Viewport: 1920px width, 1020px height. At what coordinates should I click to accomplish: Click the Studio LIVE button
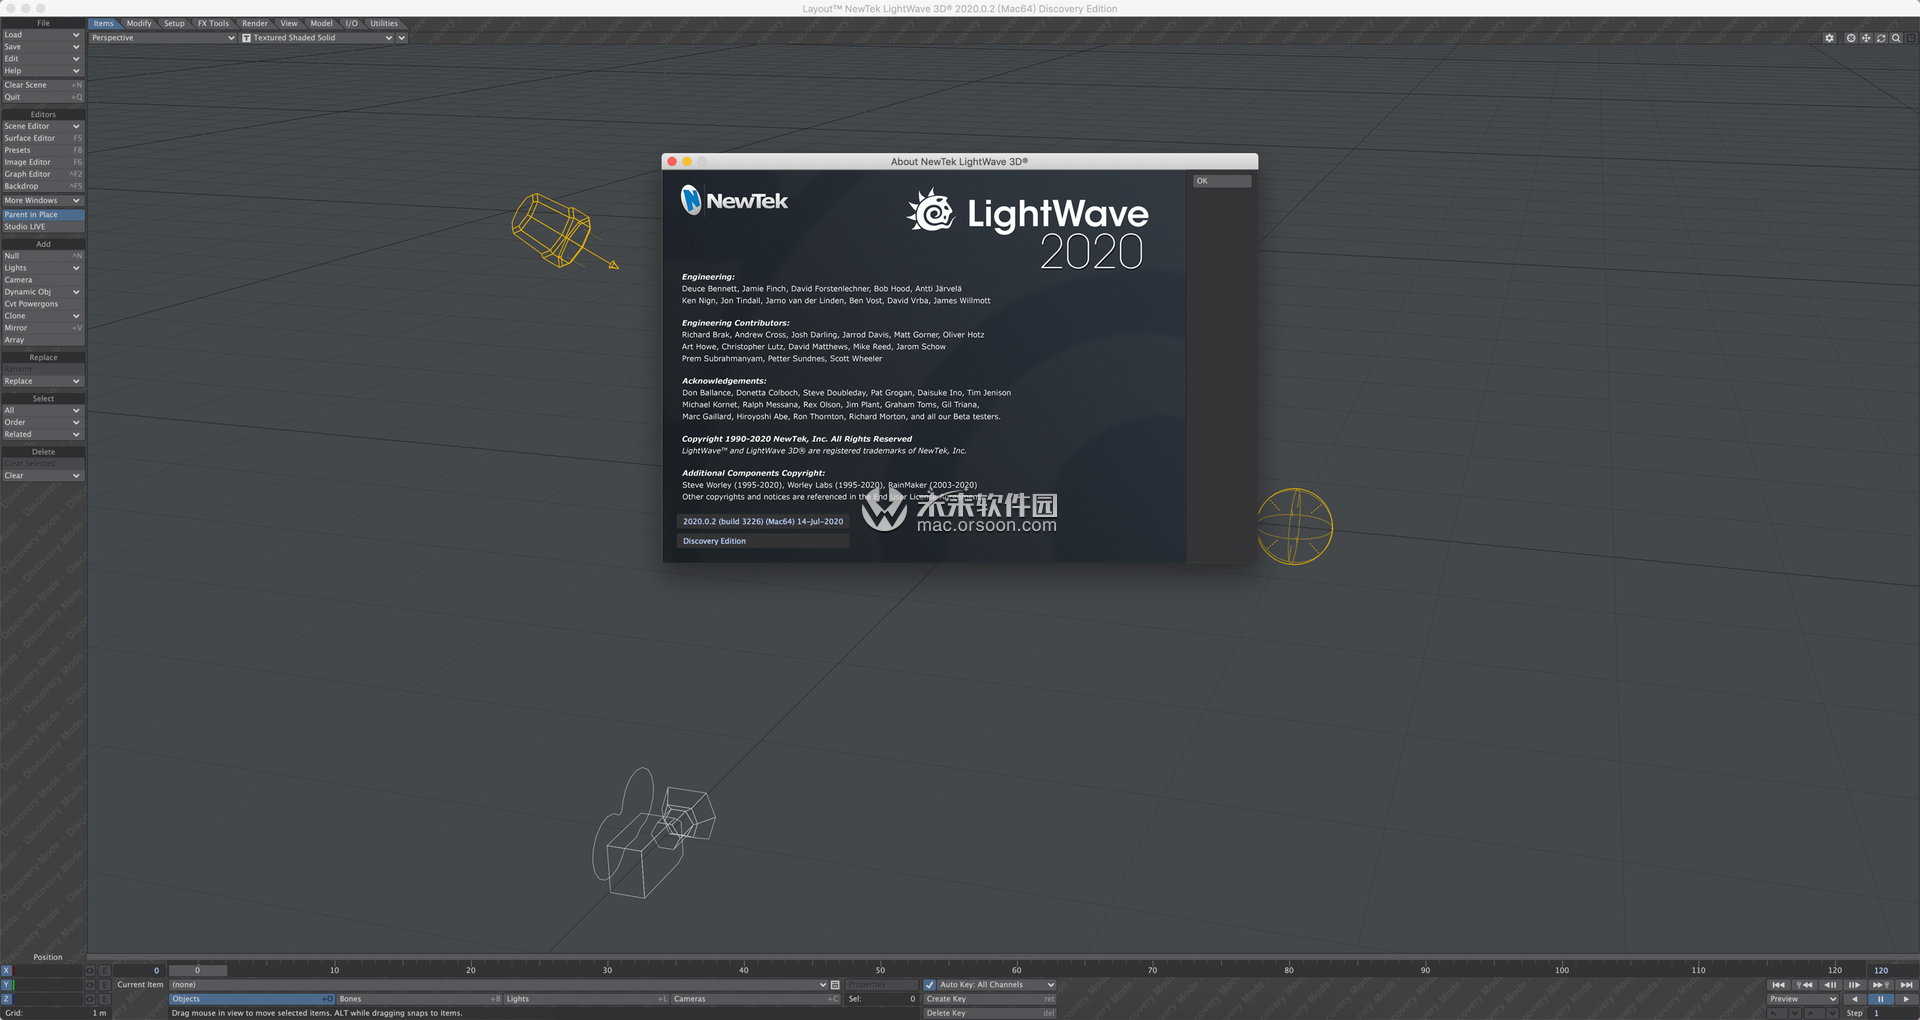[x=43, y=227]
